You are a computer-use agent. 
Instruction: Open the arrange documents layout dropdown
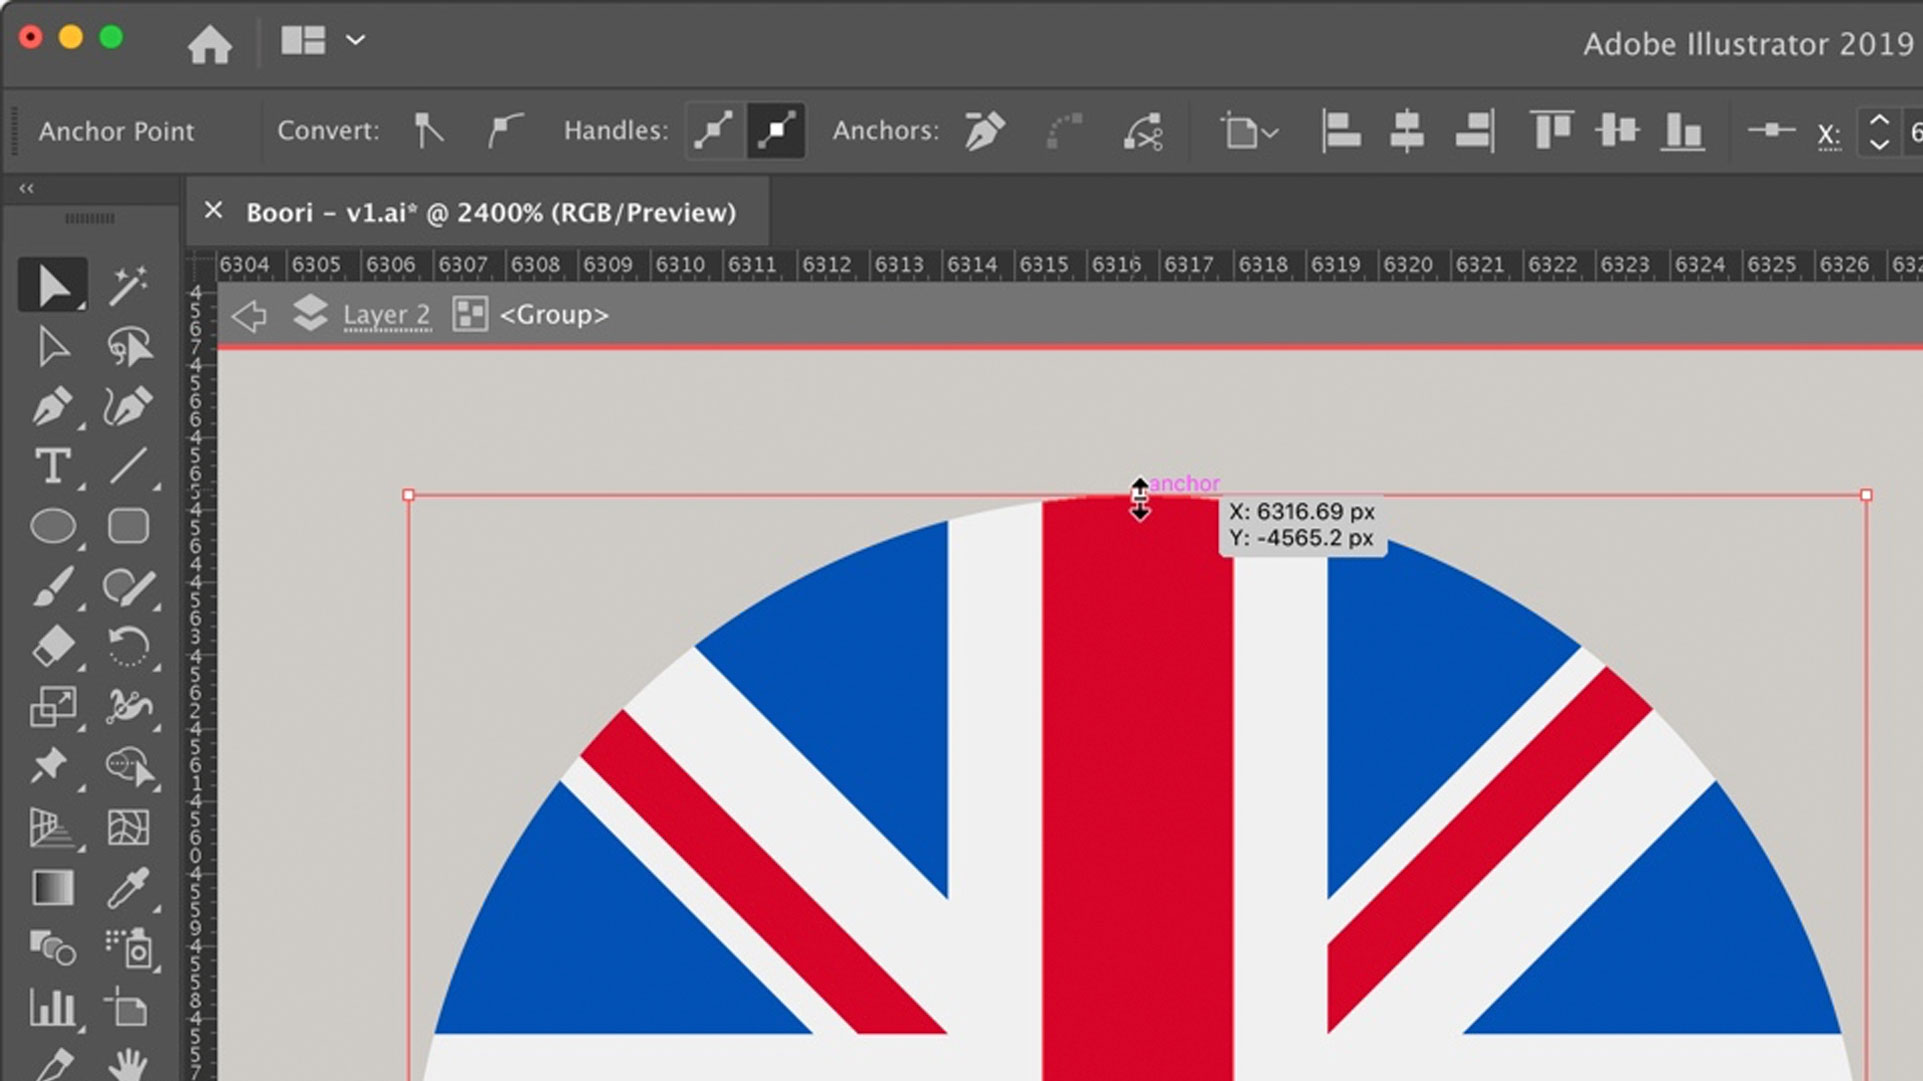(322, 40)
